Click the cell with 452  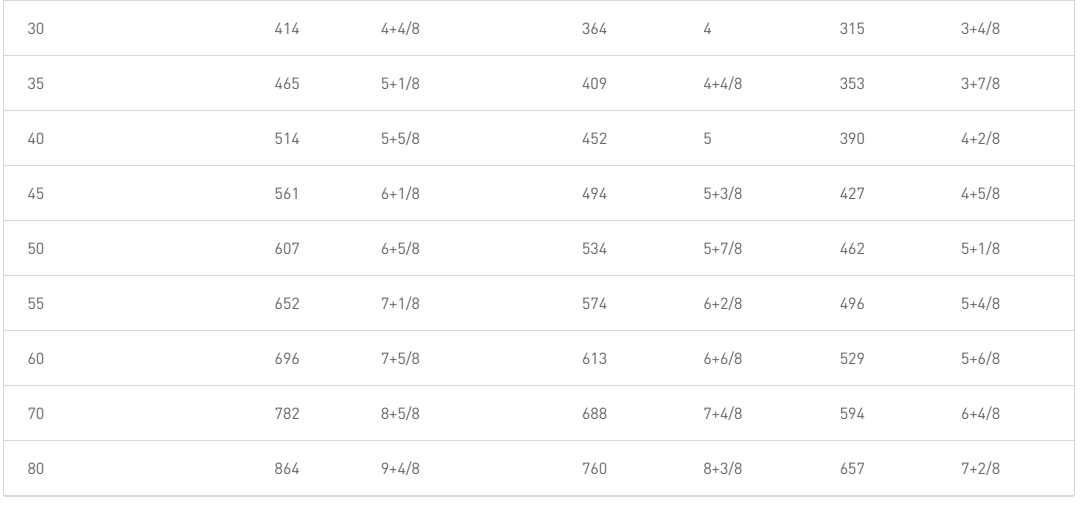pos(594,139)
